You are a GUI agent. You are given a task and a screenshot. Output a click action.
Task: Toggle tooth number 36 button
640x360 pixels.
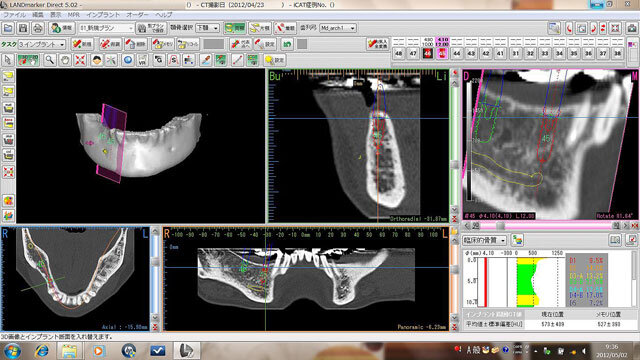(x=588, y=53)
